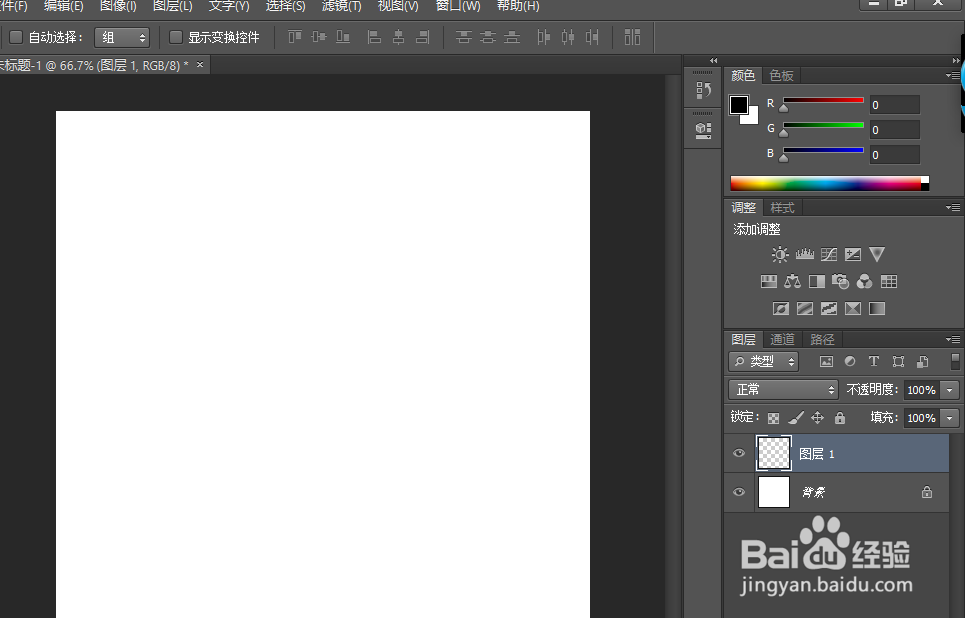965x618 pixels.
Task: Toggle visibility of the 背景 layer
Action: pos(739,492)
